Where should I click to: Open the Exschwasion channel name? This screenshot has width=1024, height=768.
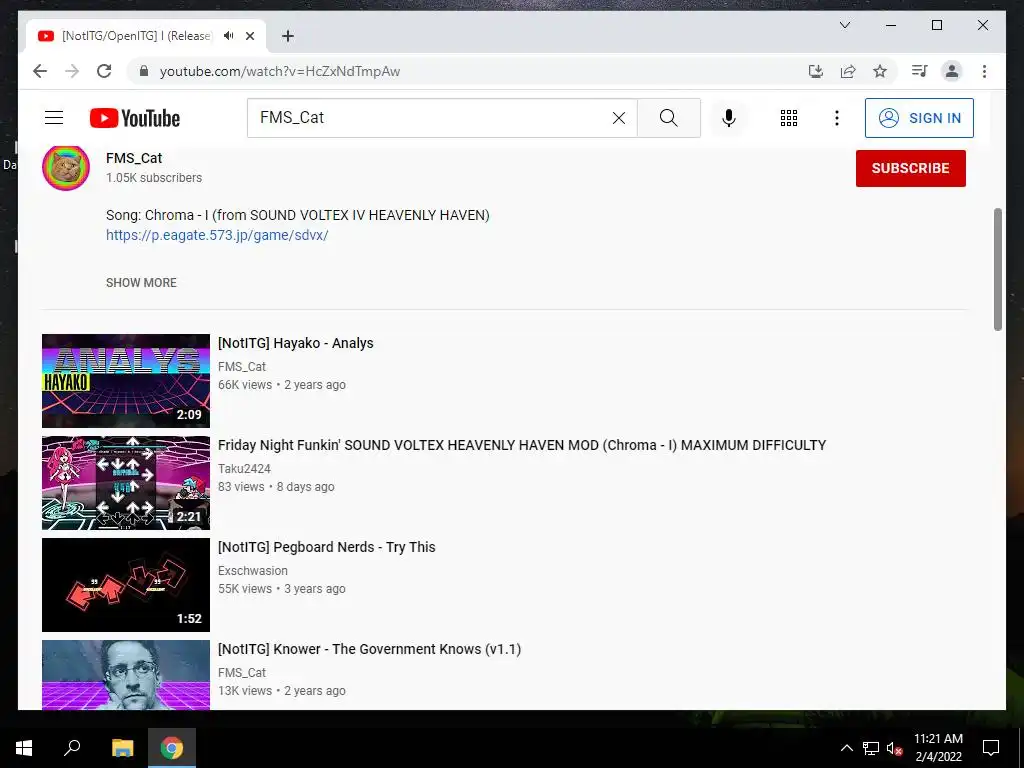(x=253, y=570)
